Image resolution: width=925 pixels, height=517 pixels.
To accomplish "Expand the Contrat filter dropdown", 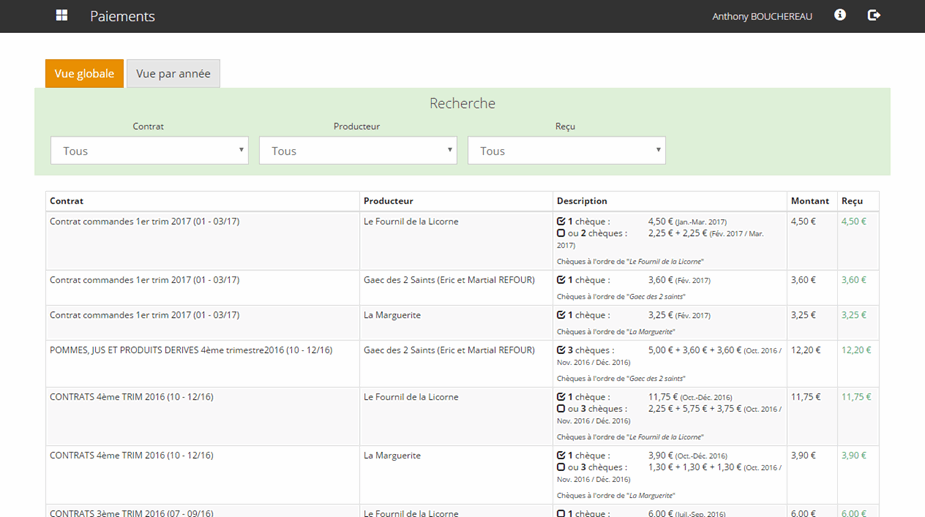I will pos(149,151).
